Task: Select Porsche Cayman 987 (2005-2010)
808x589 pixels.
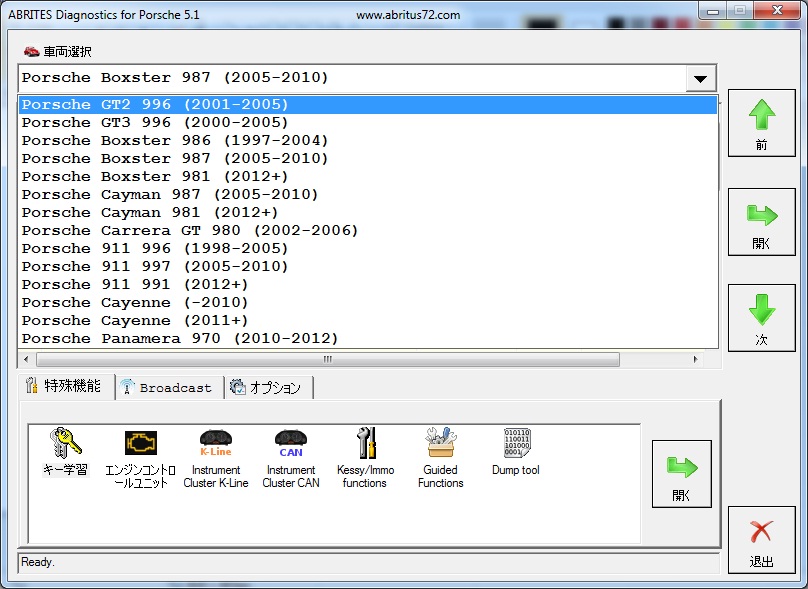Action: tap(368, 195)
